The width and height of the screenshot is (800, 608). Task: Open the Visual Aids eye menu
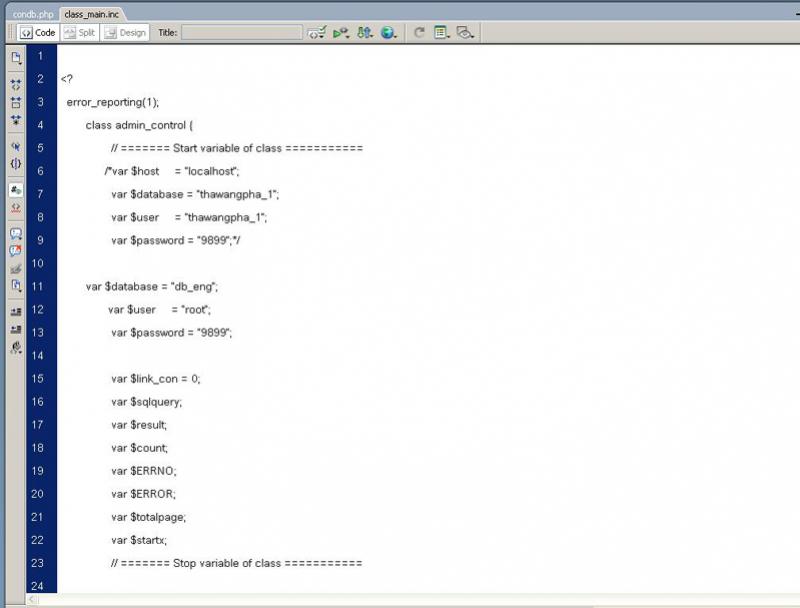coord(465,33)
